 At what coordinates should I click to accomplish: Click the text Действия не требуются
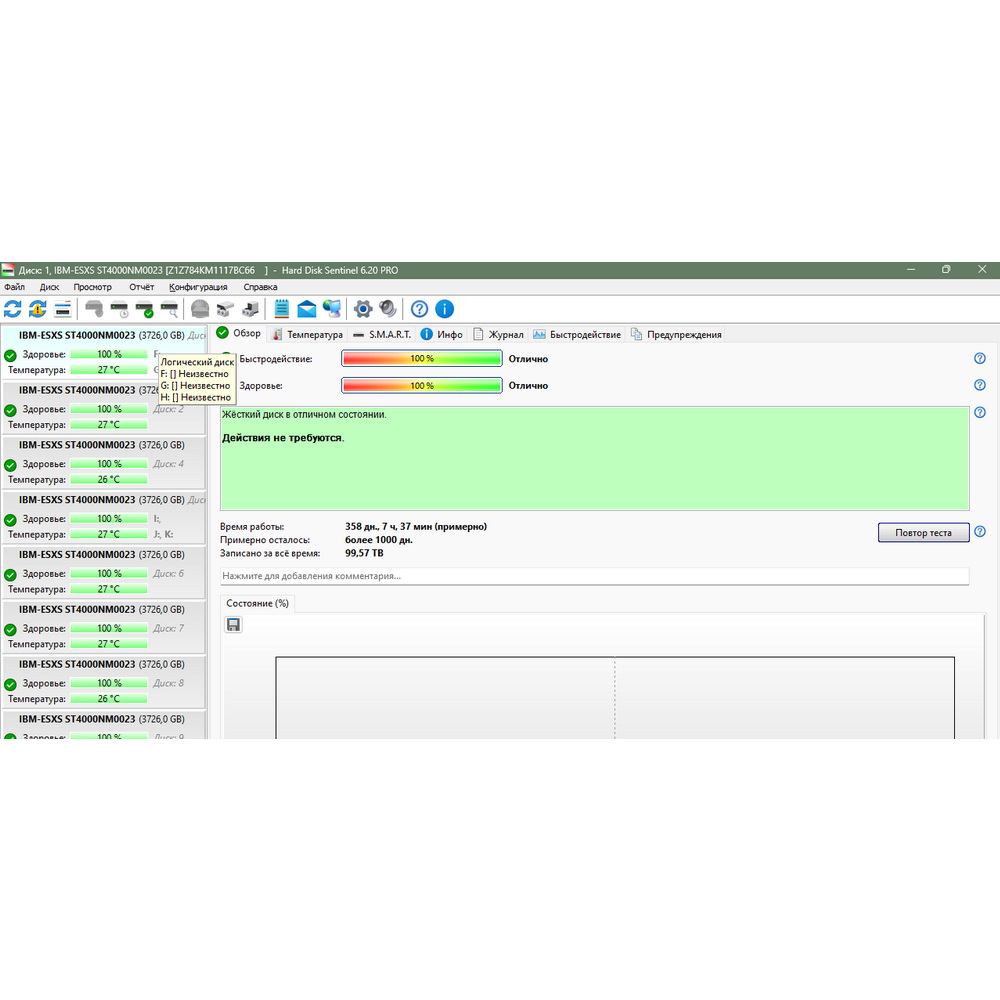[x=283, y=438]
